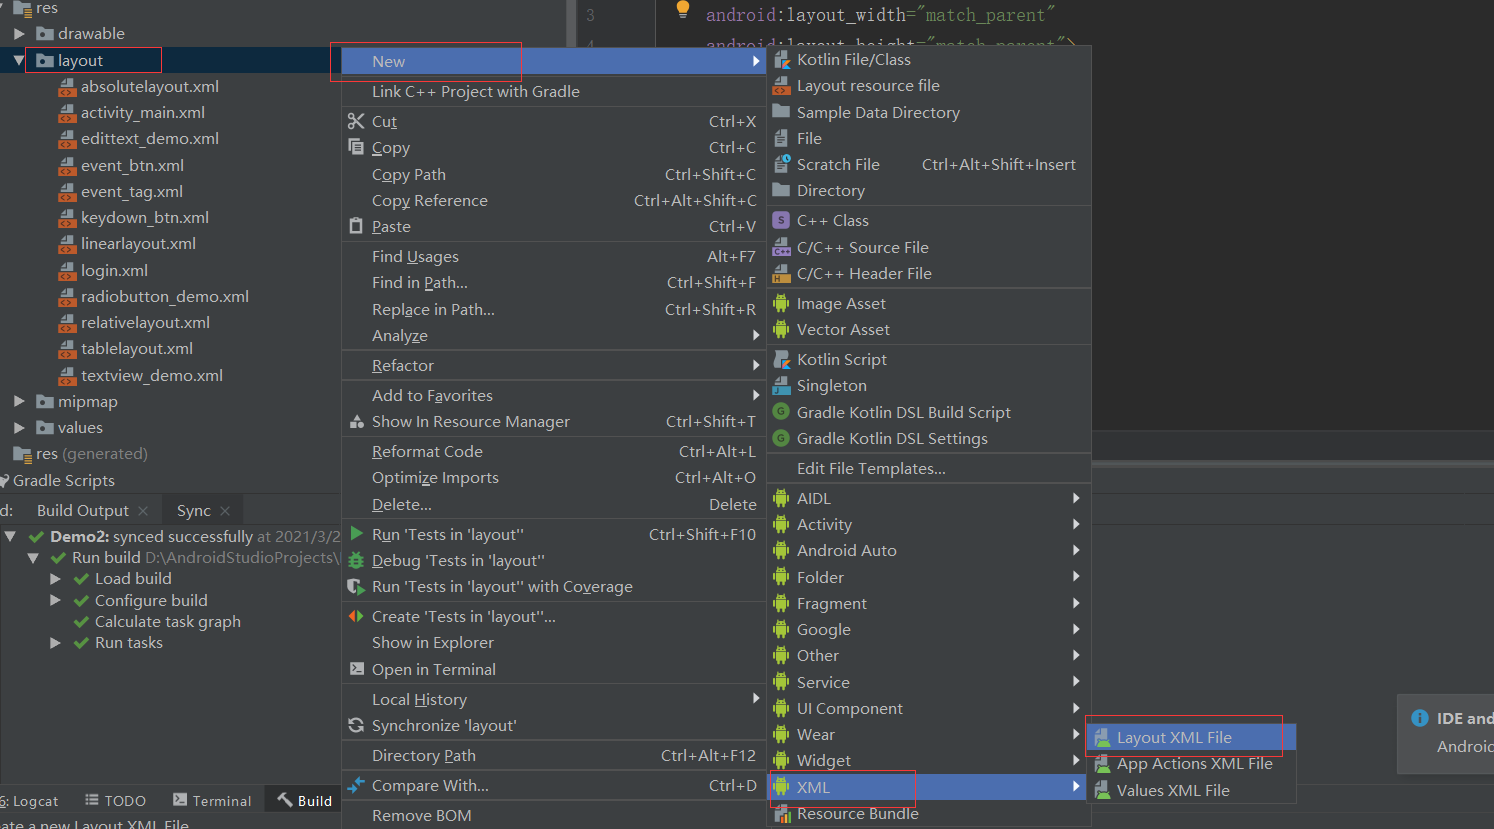Click the Compare With arrows icon
1494x829 pixels.
(x=356, y=786)
